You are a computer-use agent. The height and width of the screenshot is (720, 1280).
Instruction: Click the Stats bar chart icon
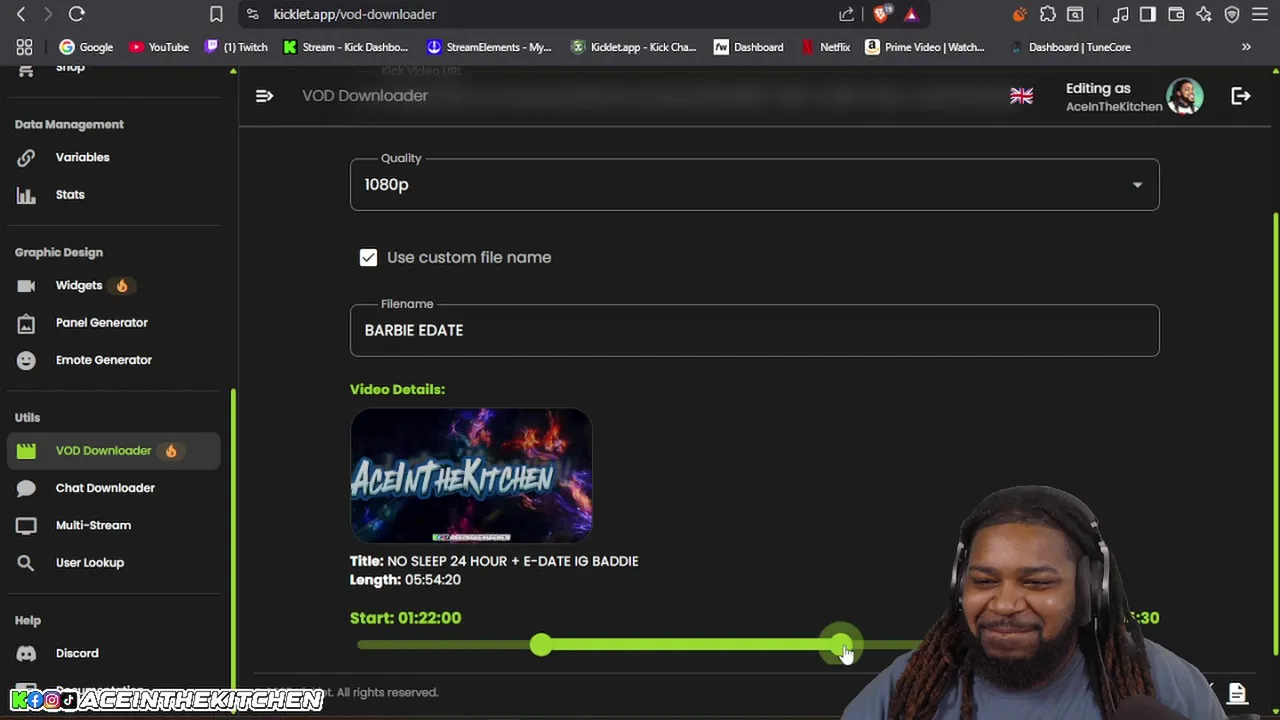(x=26, y=195)
